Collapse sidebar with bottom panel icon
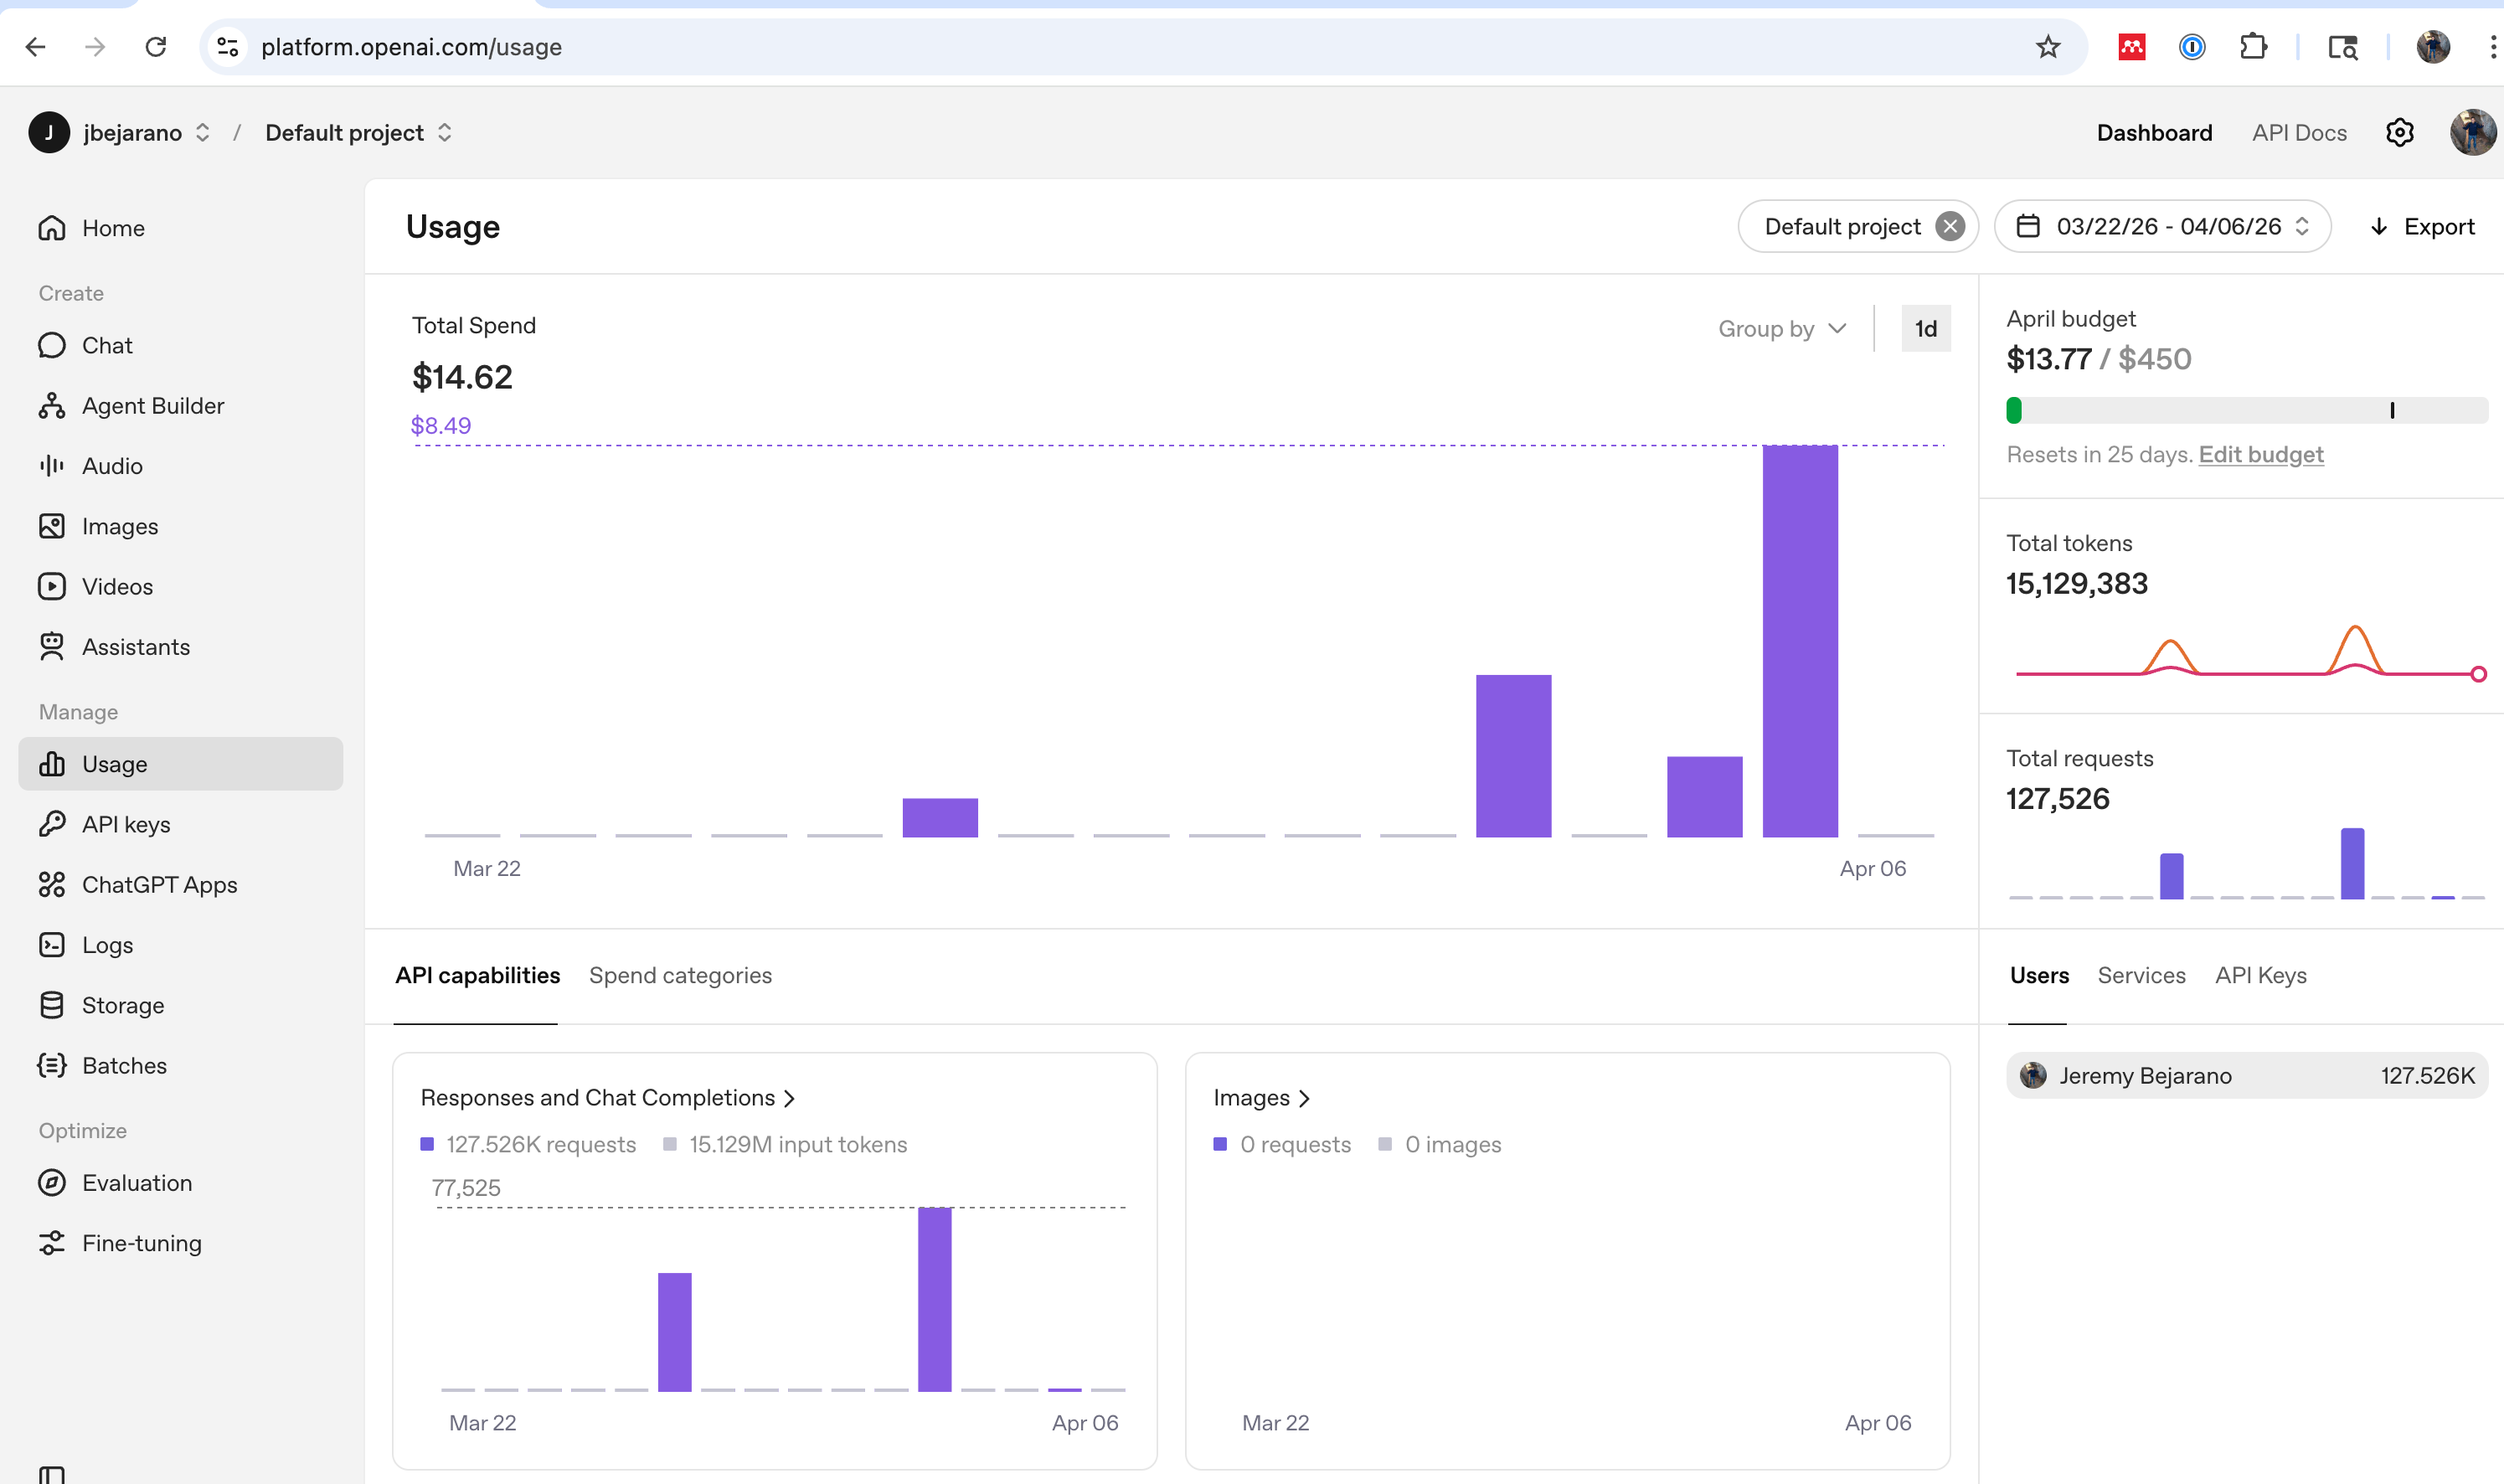The image size is (2504, 1484). pos(52,1475)
